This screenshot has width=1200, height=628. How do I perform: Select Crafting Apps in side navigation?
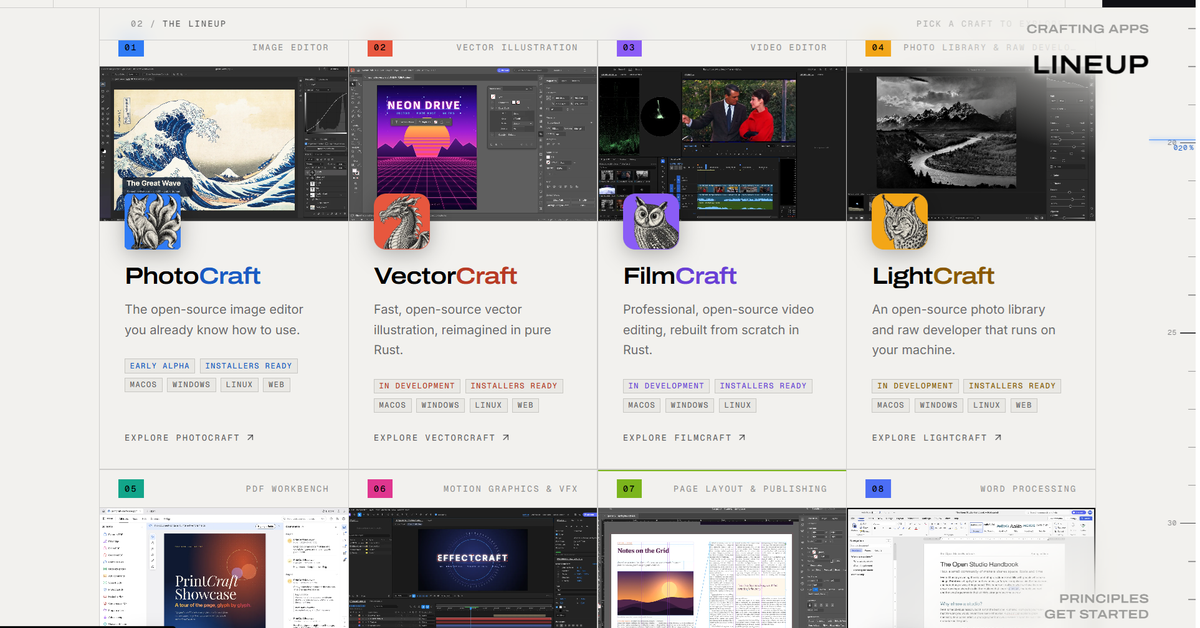(x=1088, y=29)
